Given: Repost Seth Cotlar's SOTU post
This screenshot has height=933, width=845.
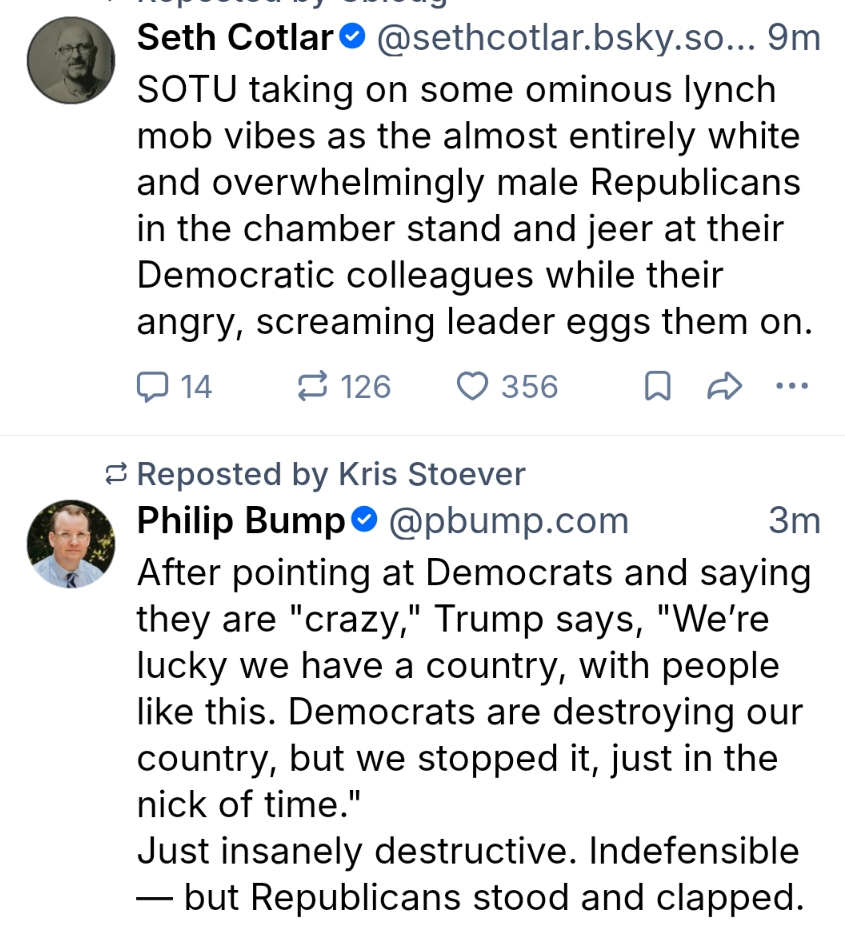Looking at the screenshot, I should click(x=313, y=386).
